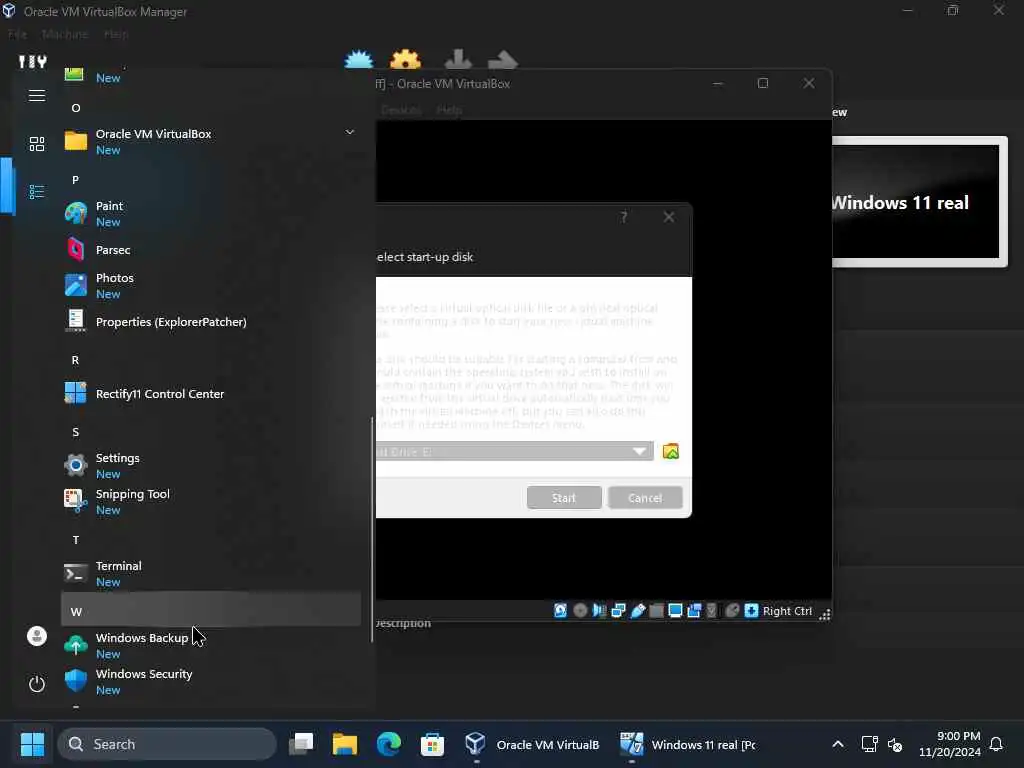This screenshot has height=768, width=1024.
Task: Close the select start-up disk dialog
Action: pos(669,217)
